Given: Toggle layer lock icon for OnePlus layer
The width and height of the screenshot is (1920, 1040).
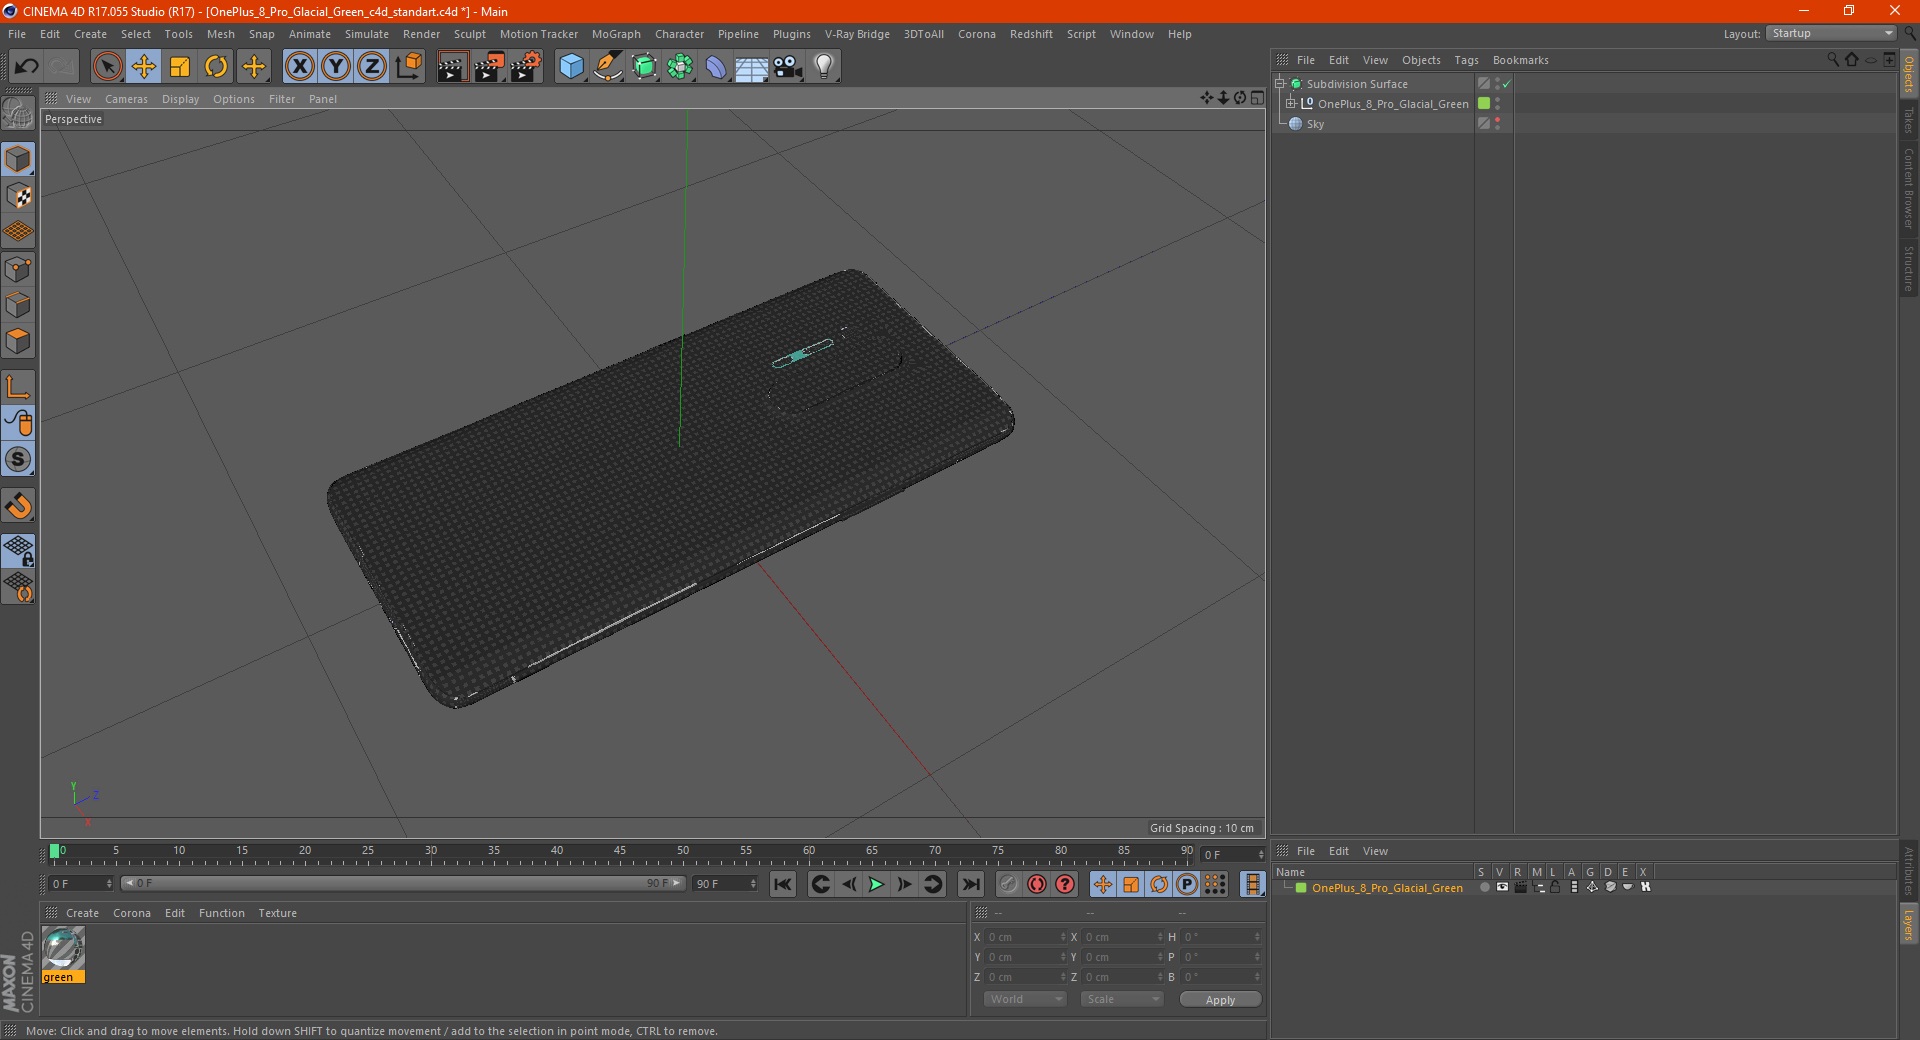Looking at the screenshot, I should [1555, 887].
